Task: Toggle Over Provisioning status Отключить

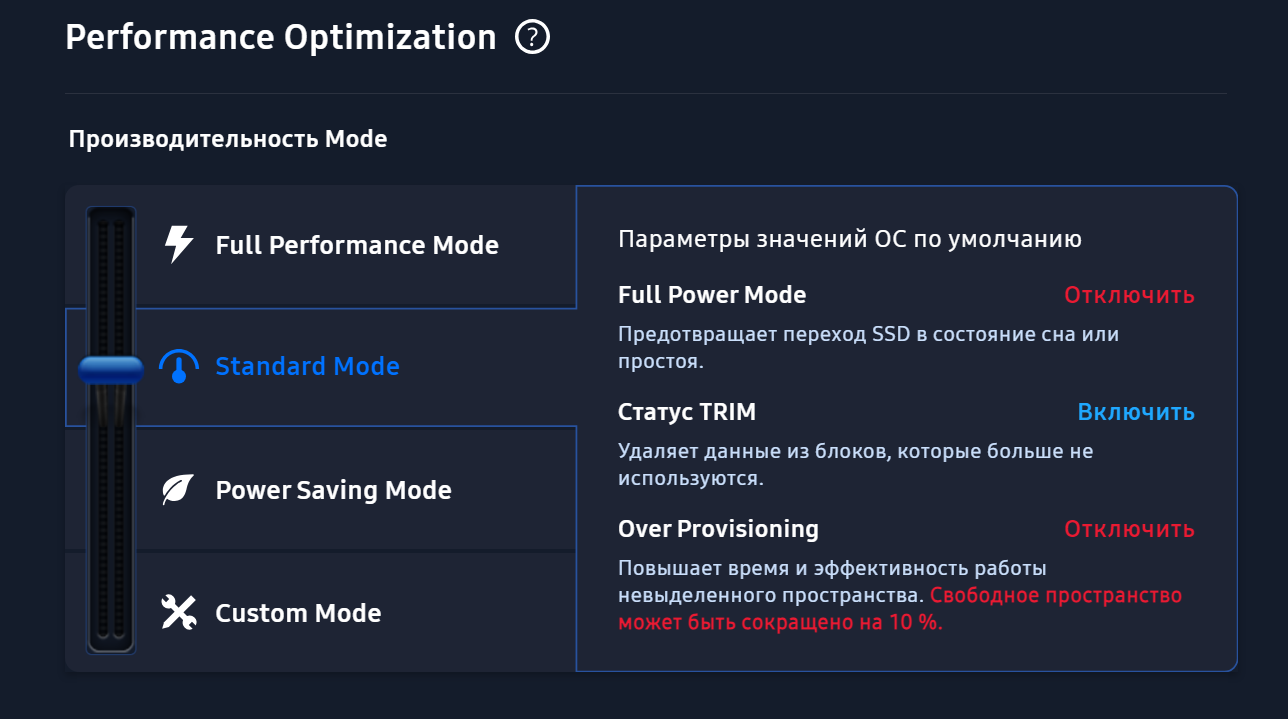Action: coord(1129,529)
